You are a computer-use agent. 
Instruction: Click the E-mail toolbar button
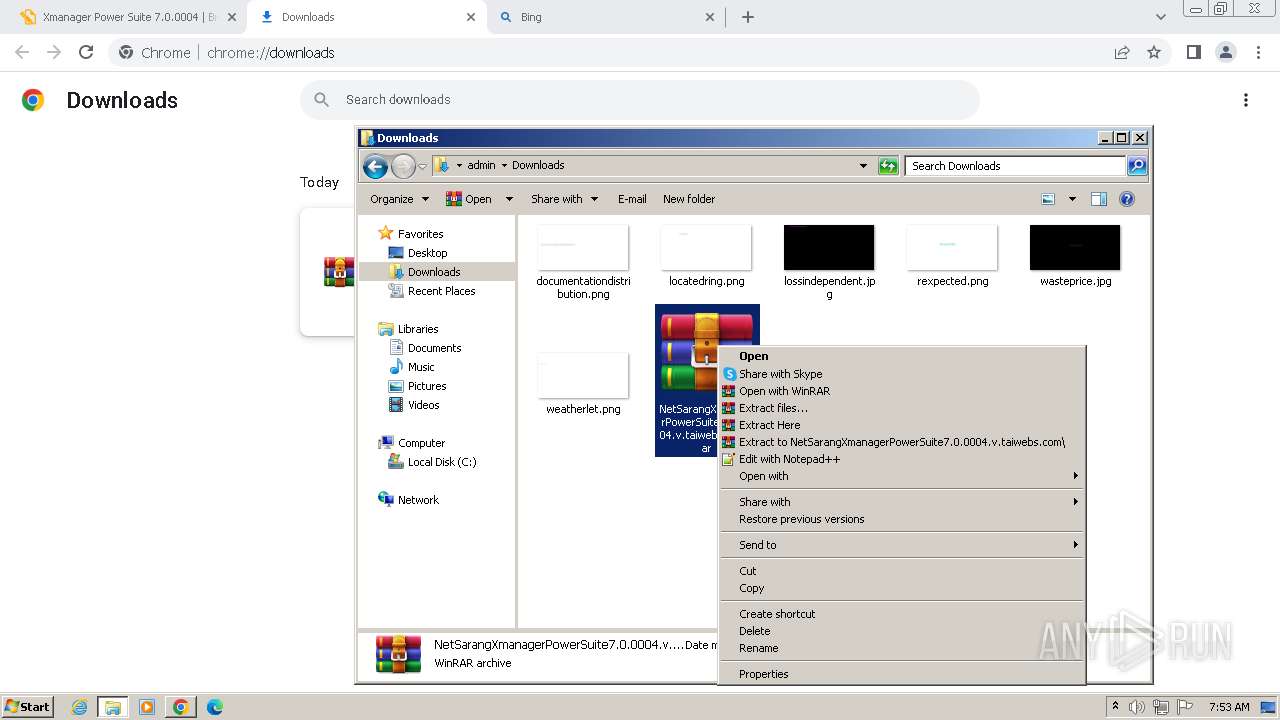point(632,199)
